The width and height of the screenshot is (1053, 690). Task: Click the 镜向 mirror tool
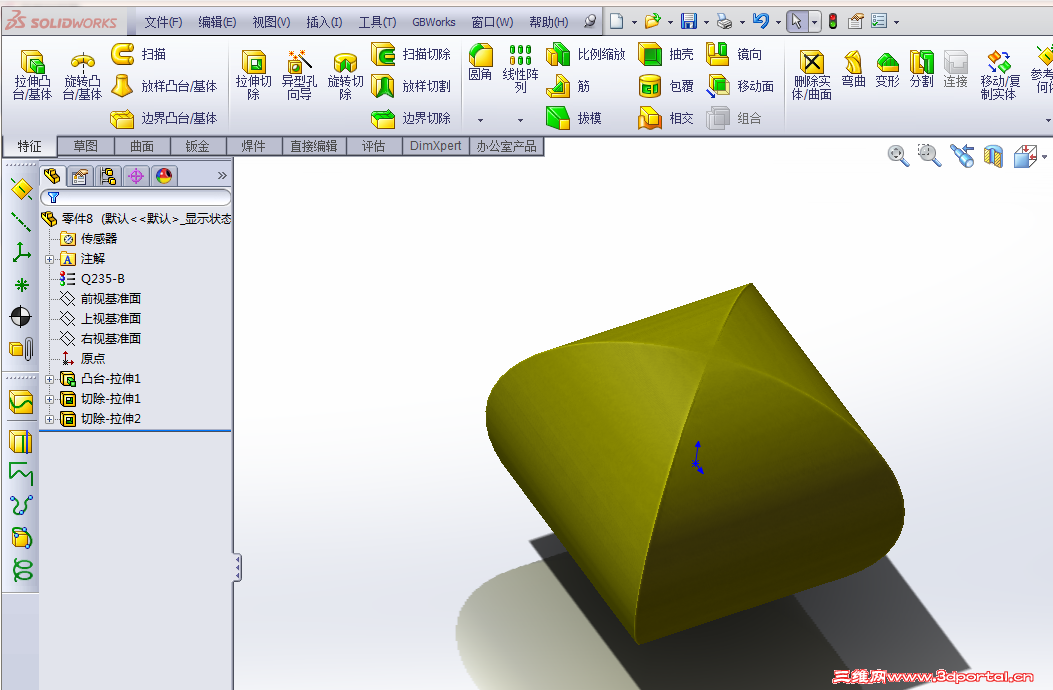pos(734,54)
